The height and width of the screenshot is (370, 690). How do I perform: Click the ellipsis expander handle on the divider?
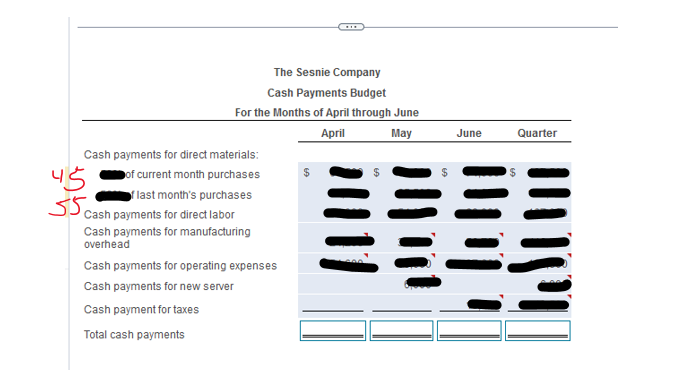click(351, 27)
